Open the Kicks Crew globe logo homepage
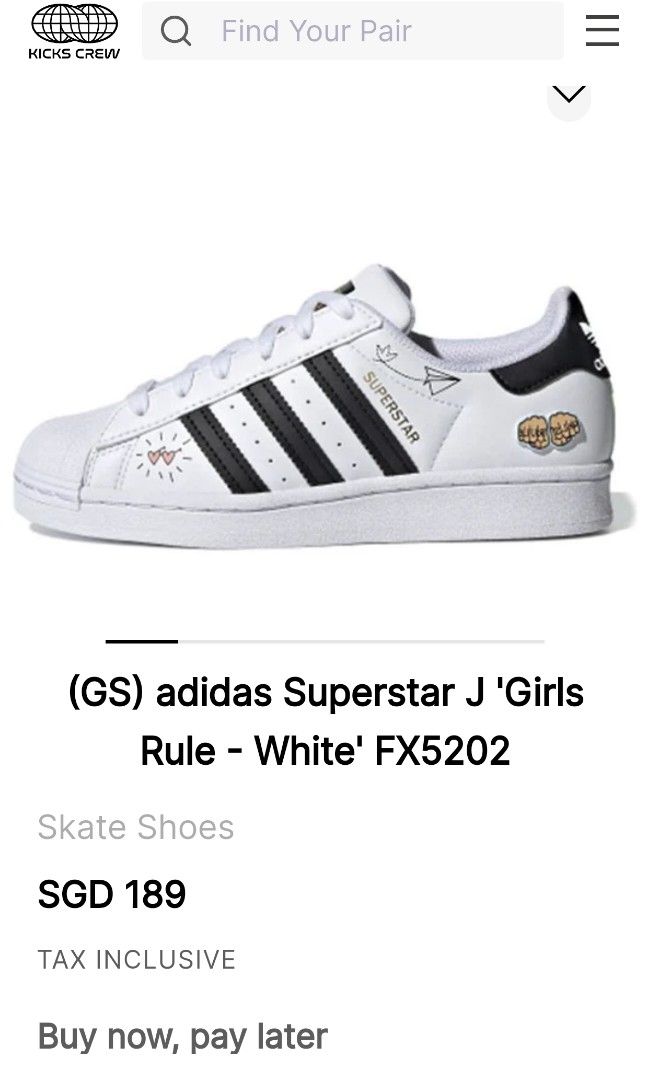 click(x=74, y=32)
